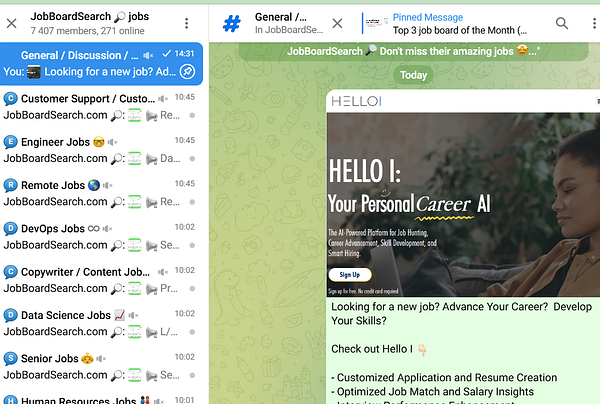Click muted icon beside Remote Jobs
Screen dimensions: 600x404
(x=108, y=186)
